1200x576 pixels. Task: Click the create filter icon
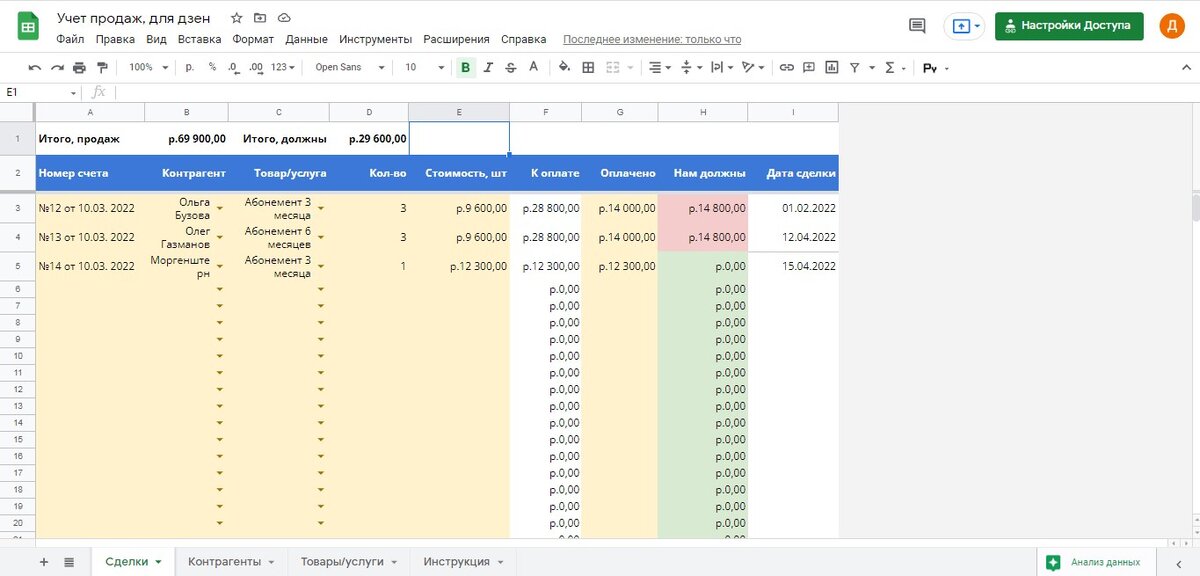855,67
